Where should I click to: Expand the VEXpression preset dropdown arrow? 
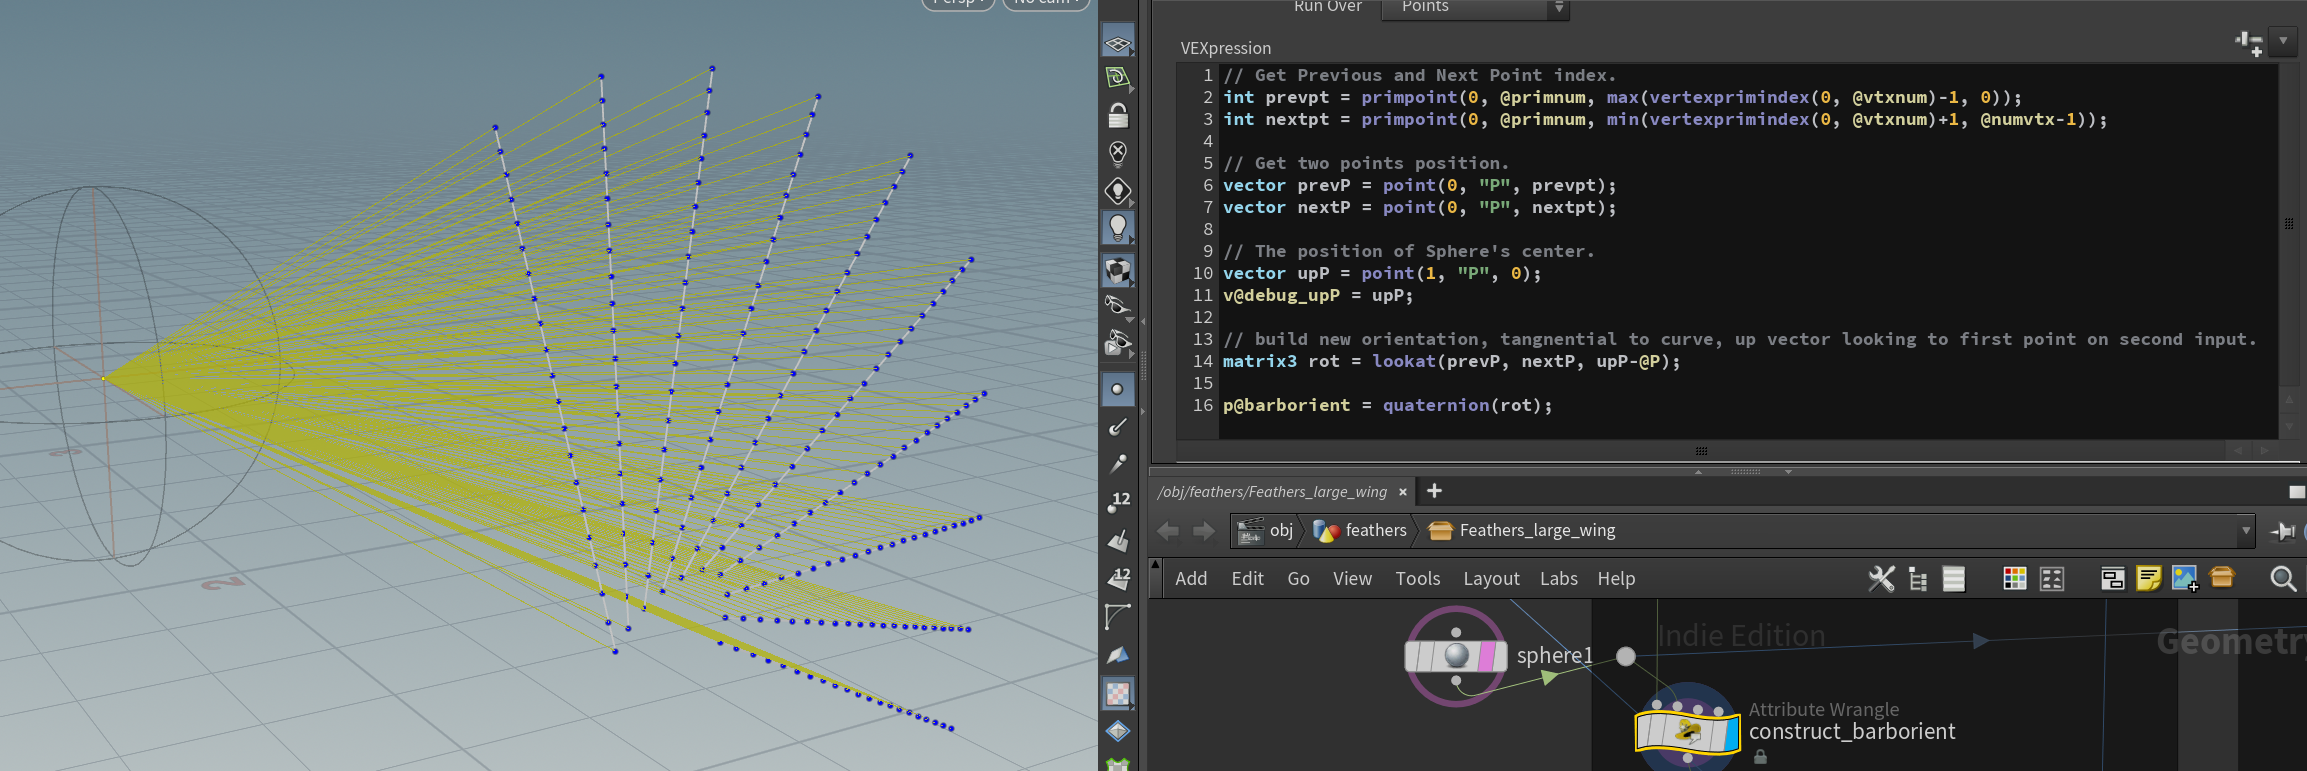point(2283,42)
